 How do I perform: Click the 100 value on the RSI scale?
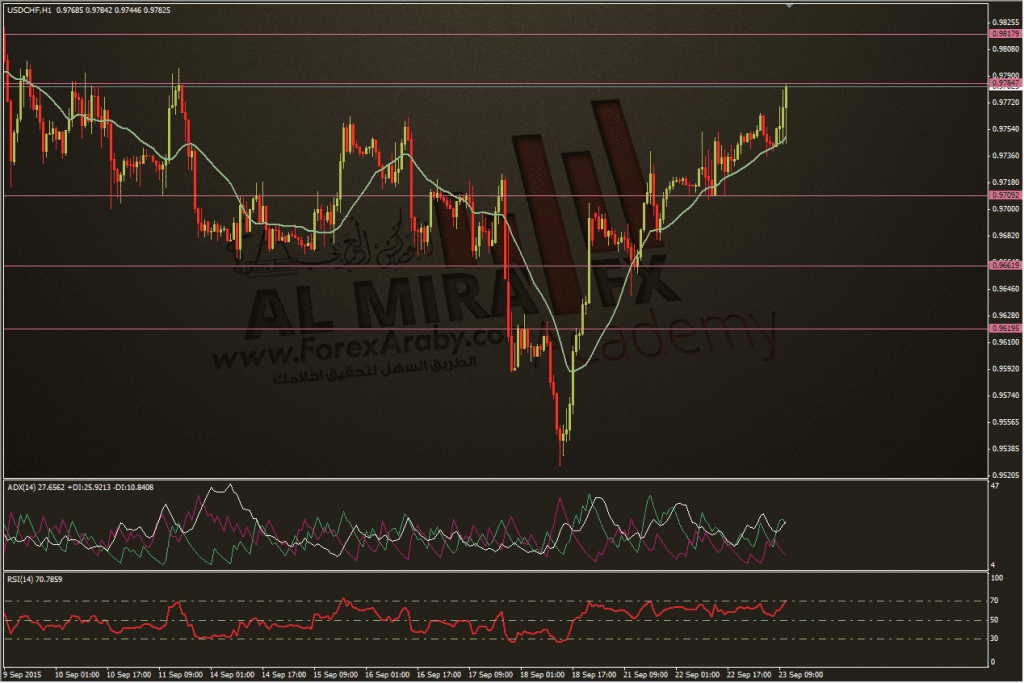tap(997, 579)
